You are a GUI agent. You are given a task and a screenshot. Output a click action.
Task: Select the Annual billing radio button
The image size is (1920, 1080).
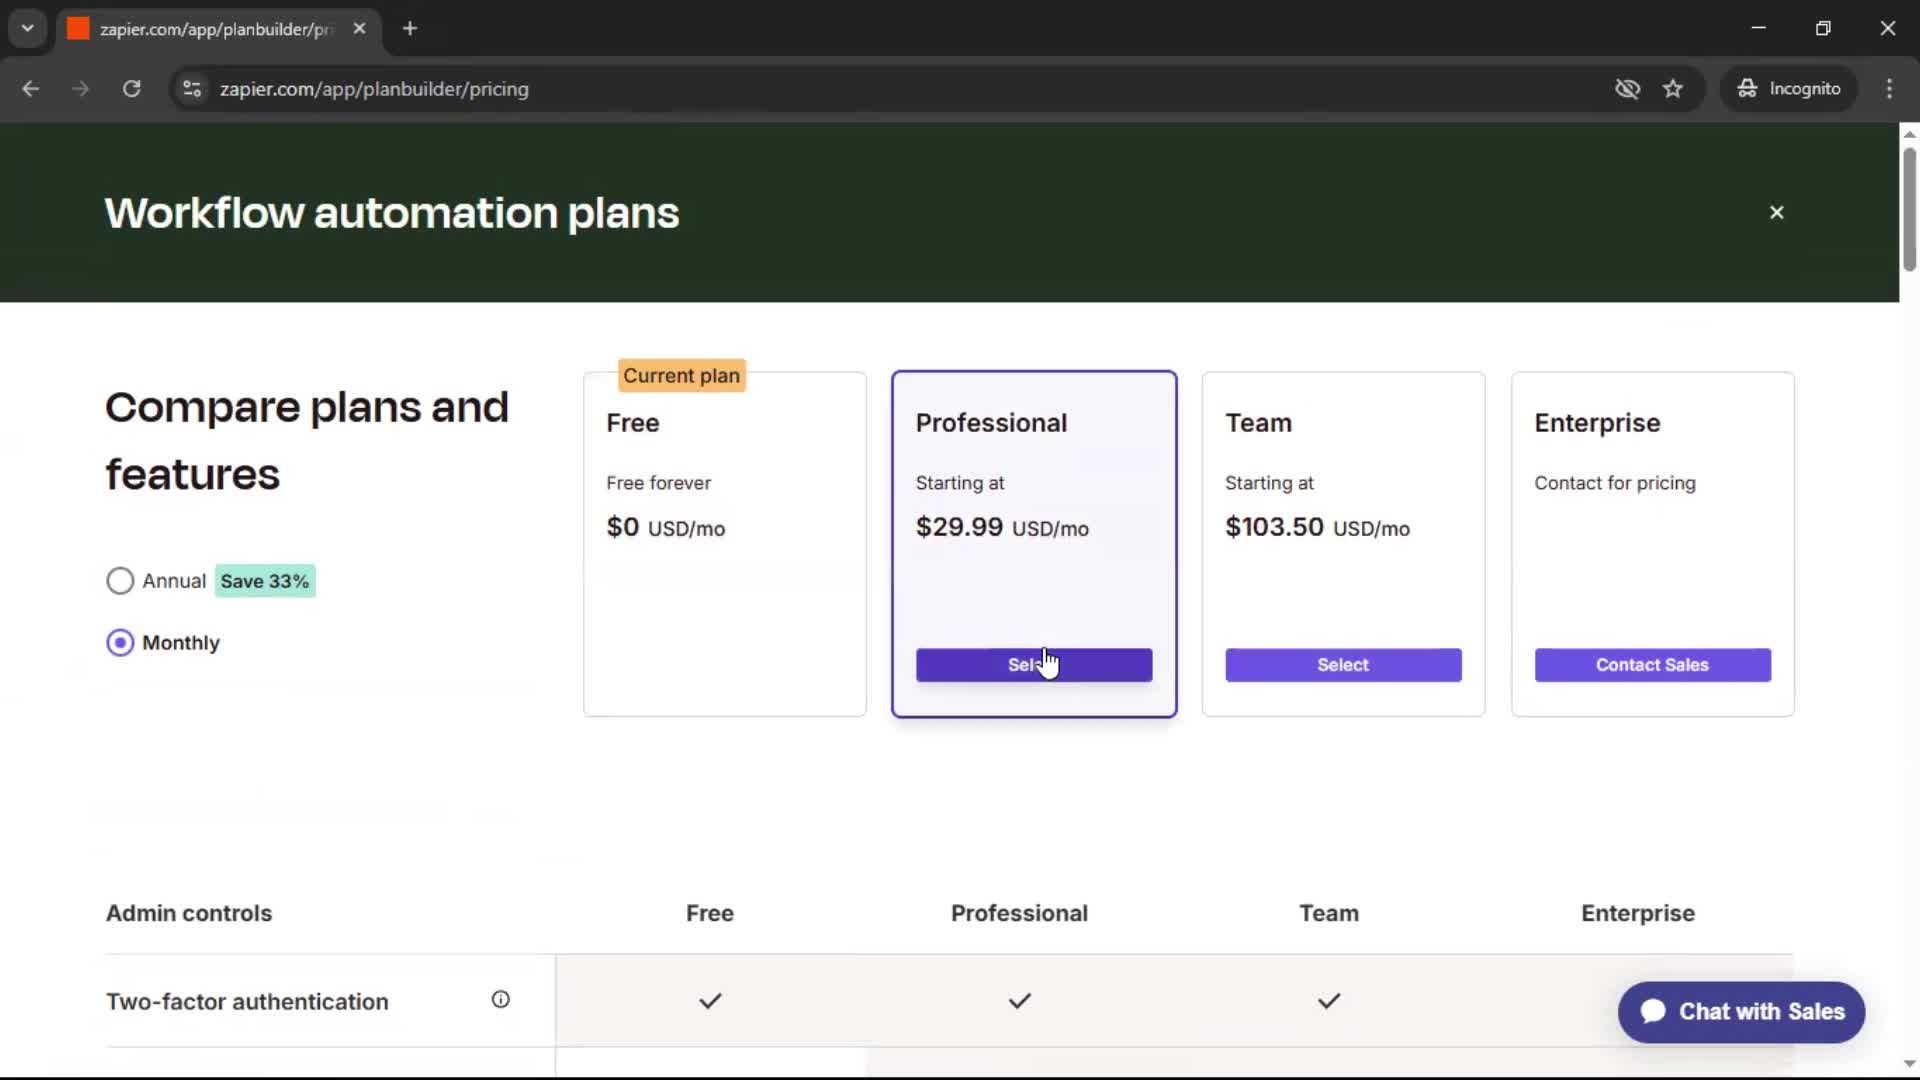click(120, 581)
